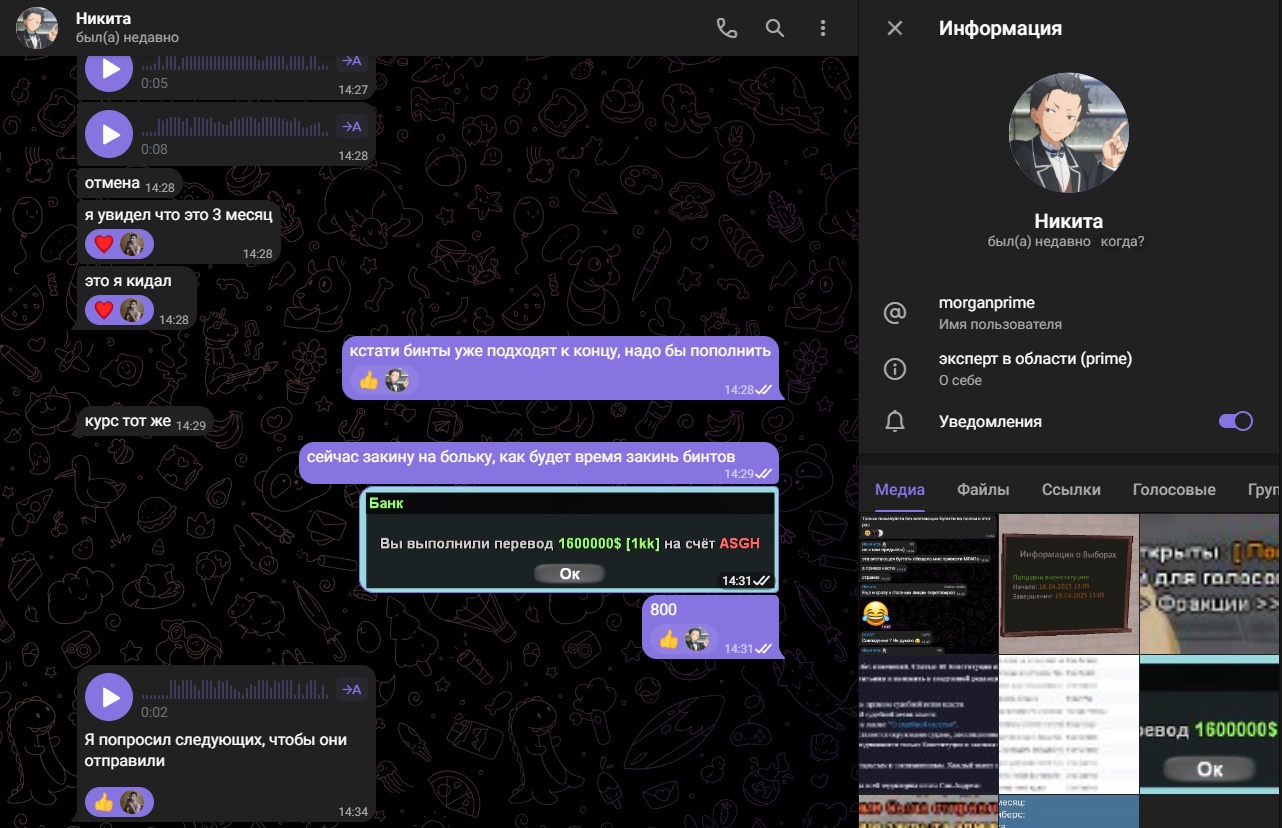Copy the username morganprime

pyautogui.click(x=987, y=303)
